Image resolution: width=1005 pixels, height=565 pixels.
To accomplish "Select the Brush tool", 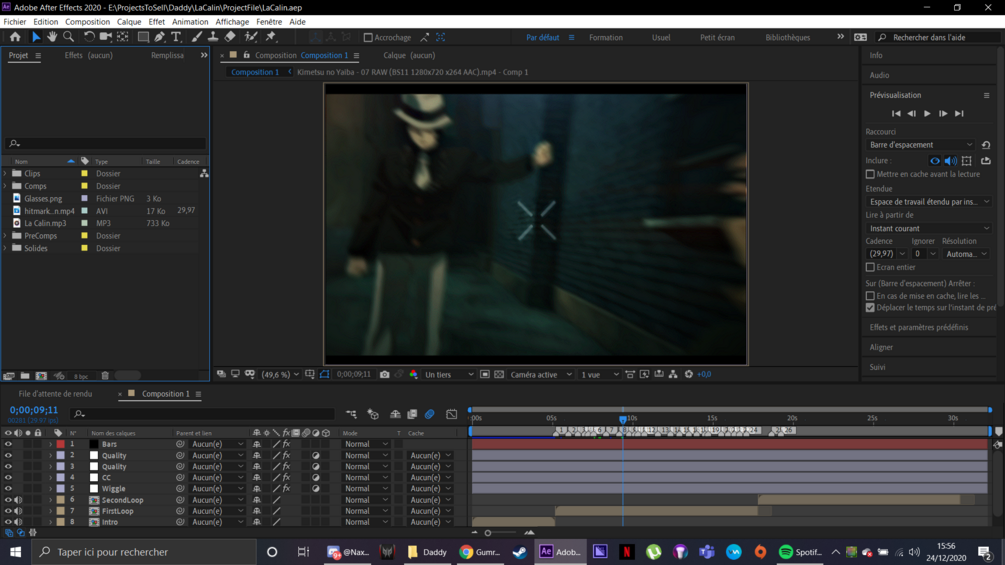I will tap(197, 37).
